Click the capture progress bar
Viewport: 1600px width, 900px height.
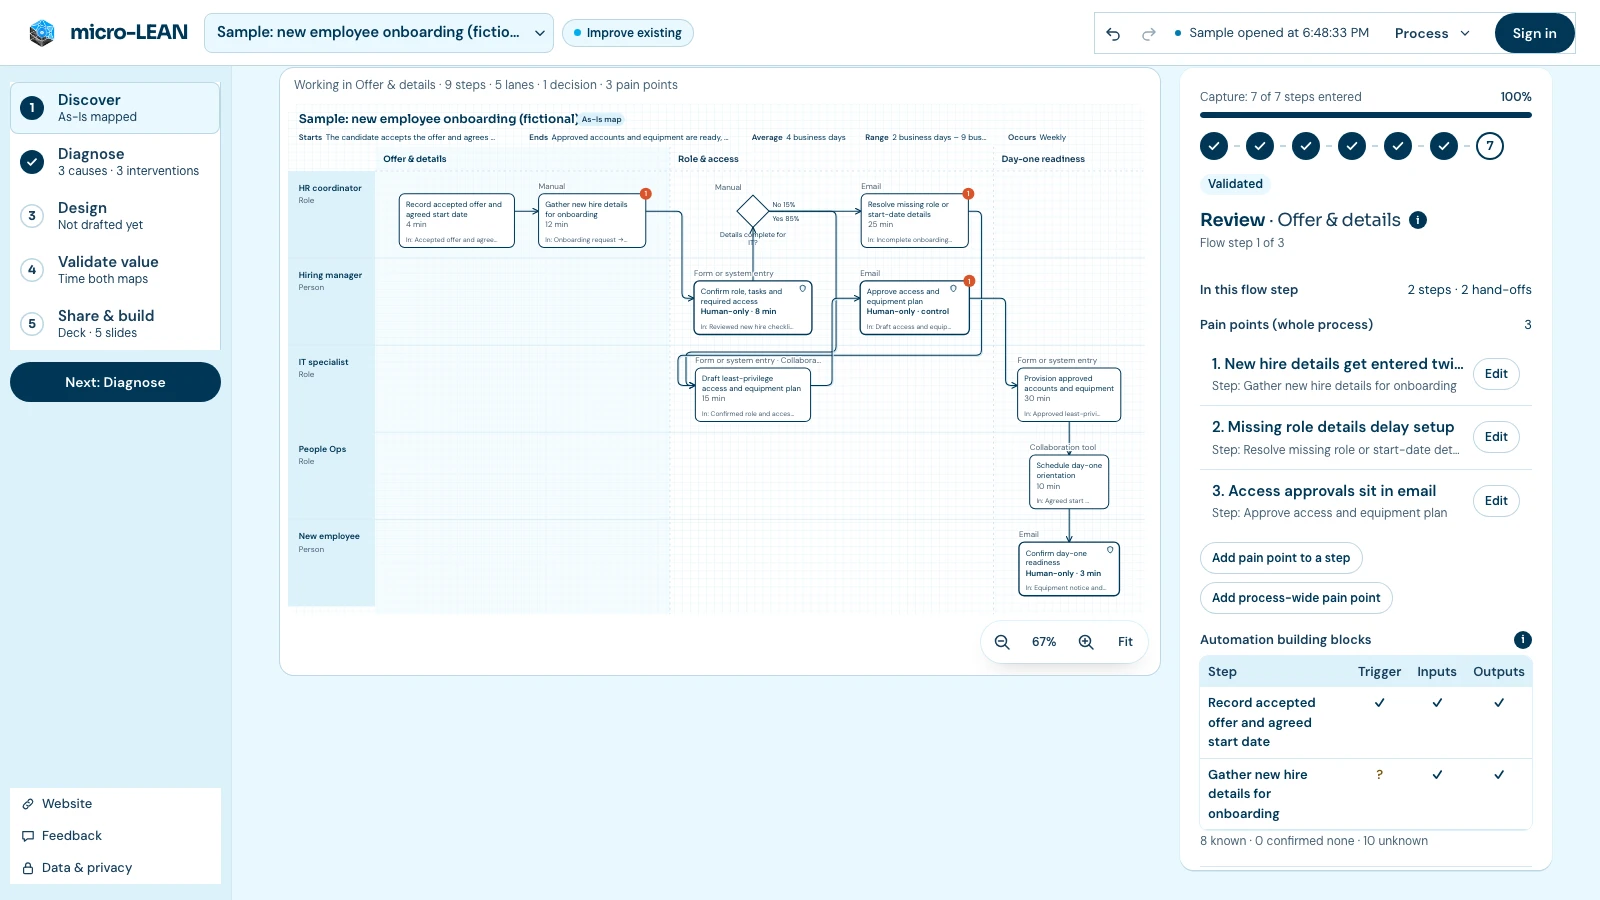(x=1366, y=115)
